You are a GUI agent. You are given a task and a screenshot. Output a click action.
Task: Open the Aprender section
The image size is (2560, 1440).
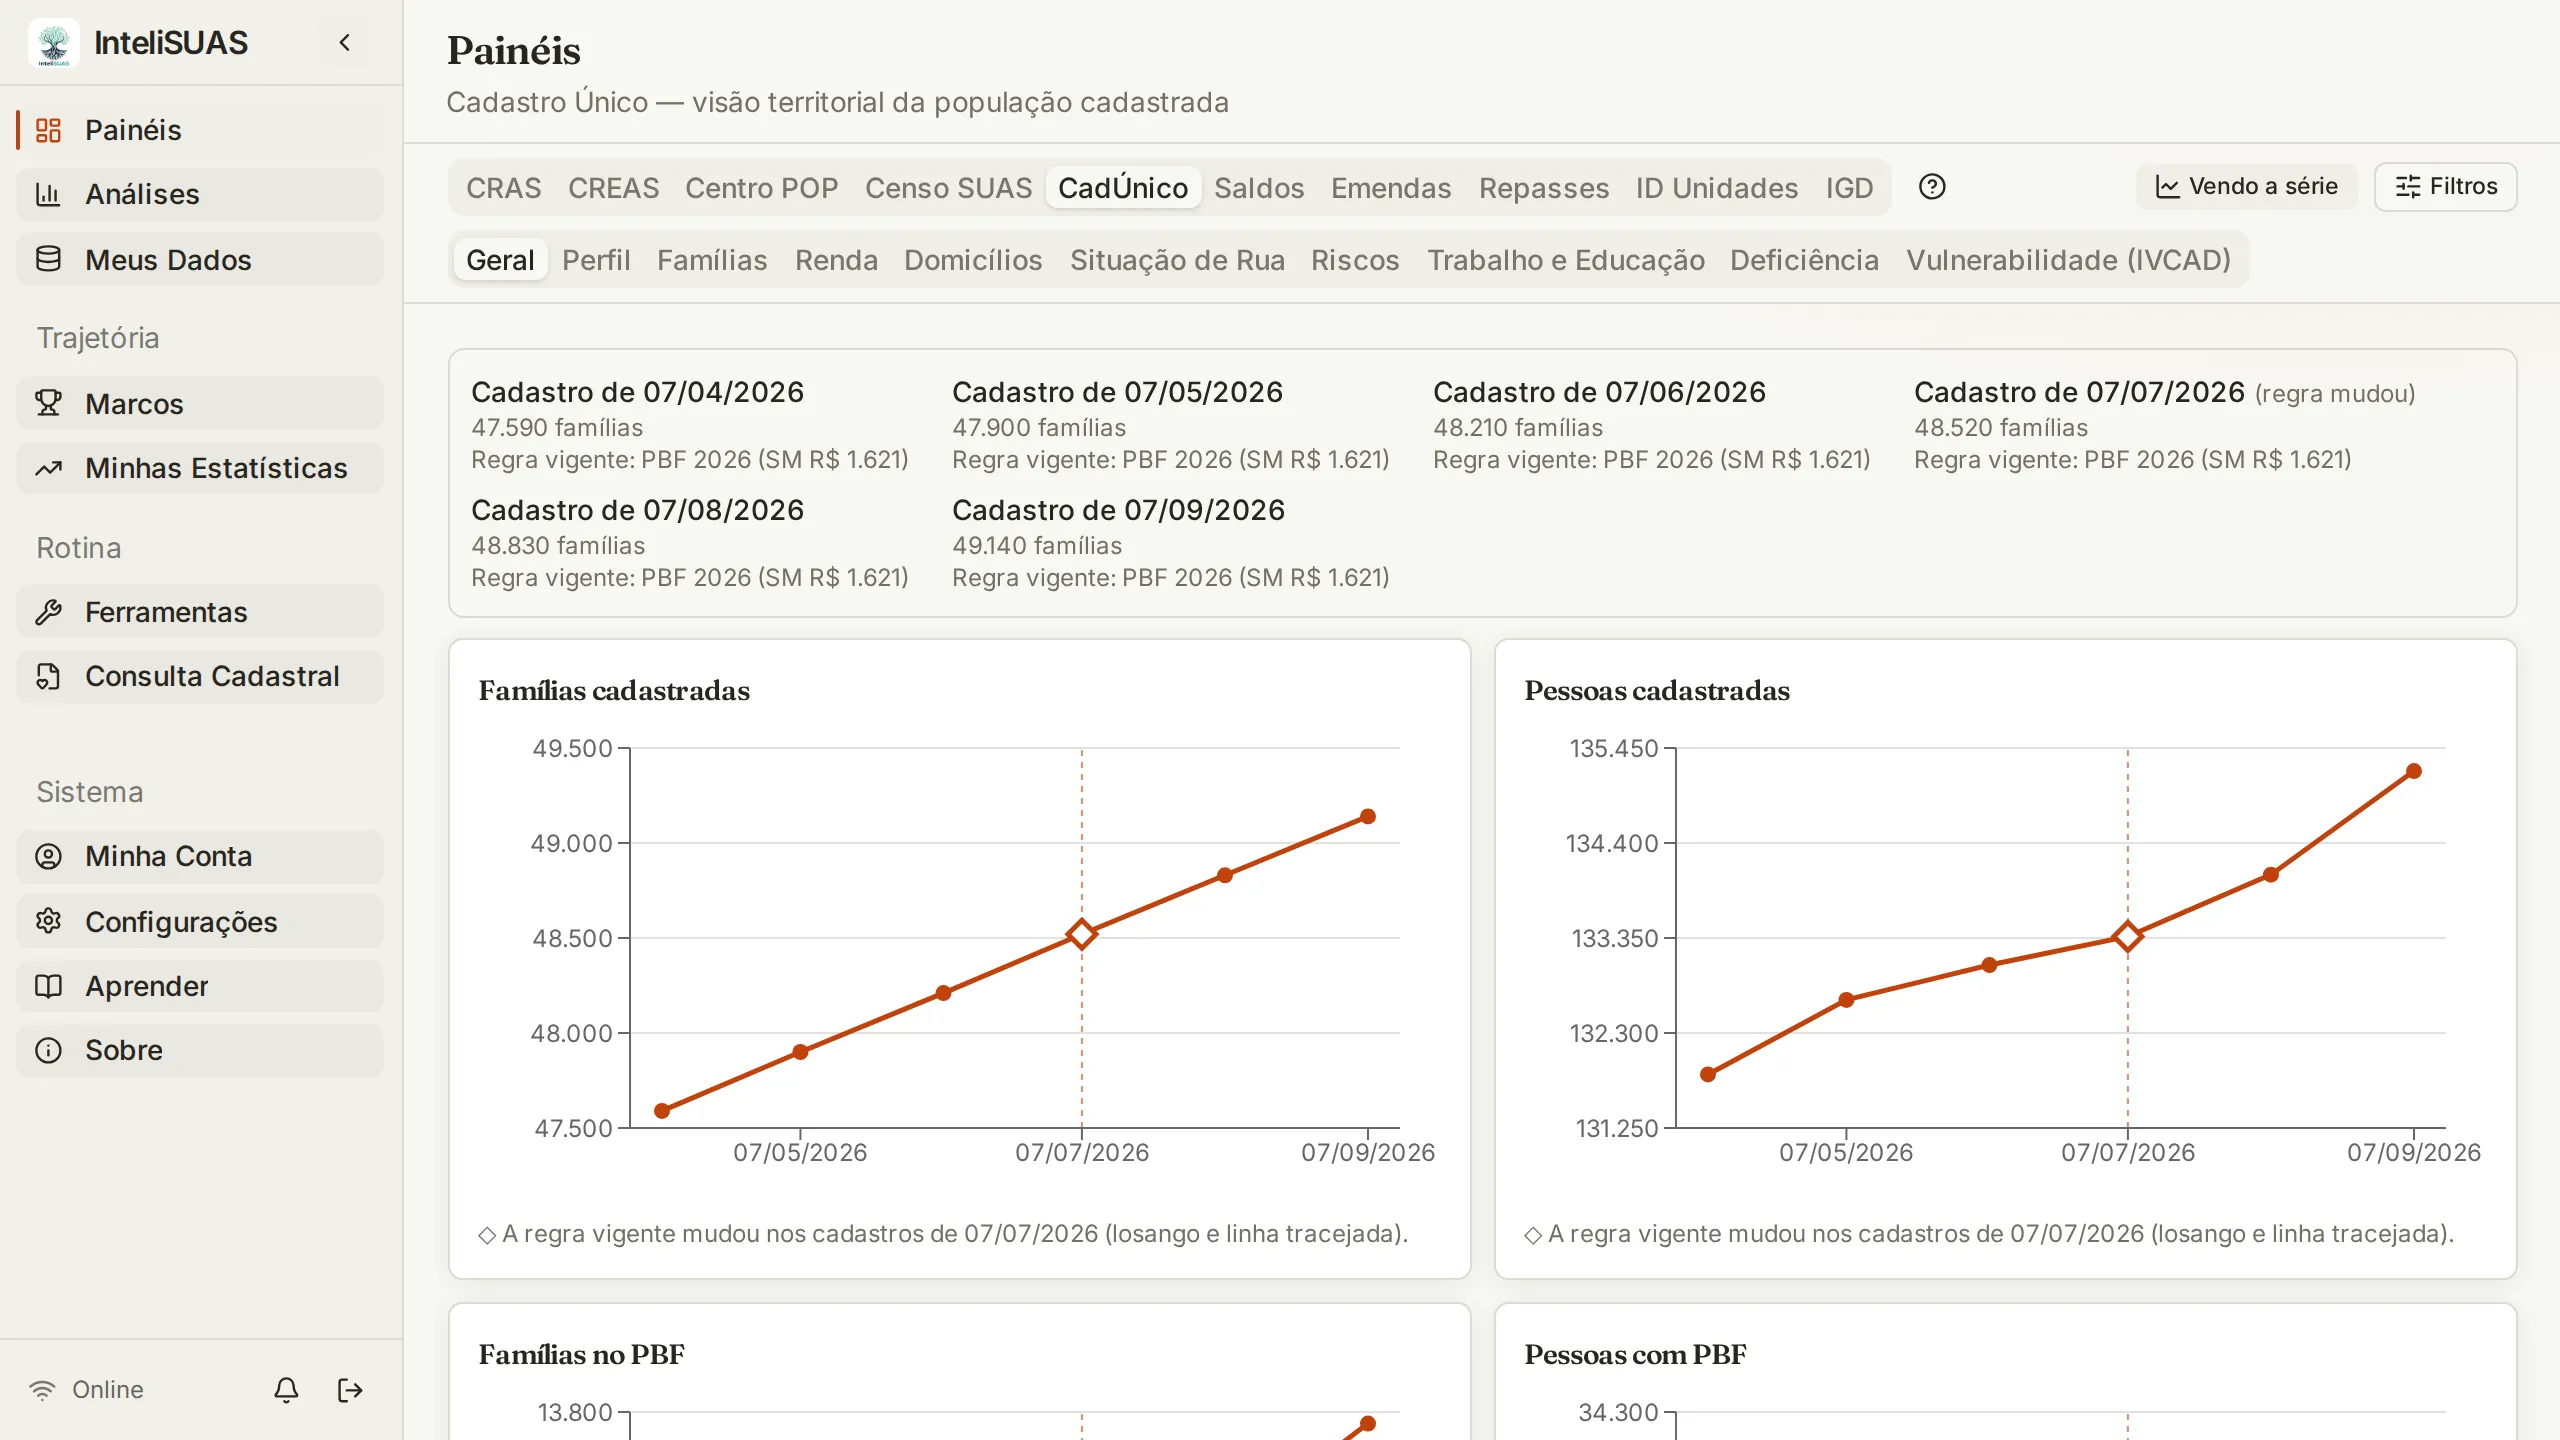(x=200, y=986)
